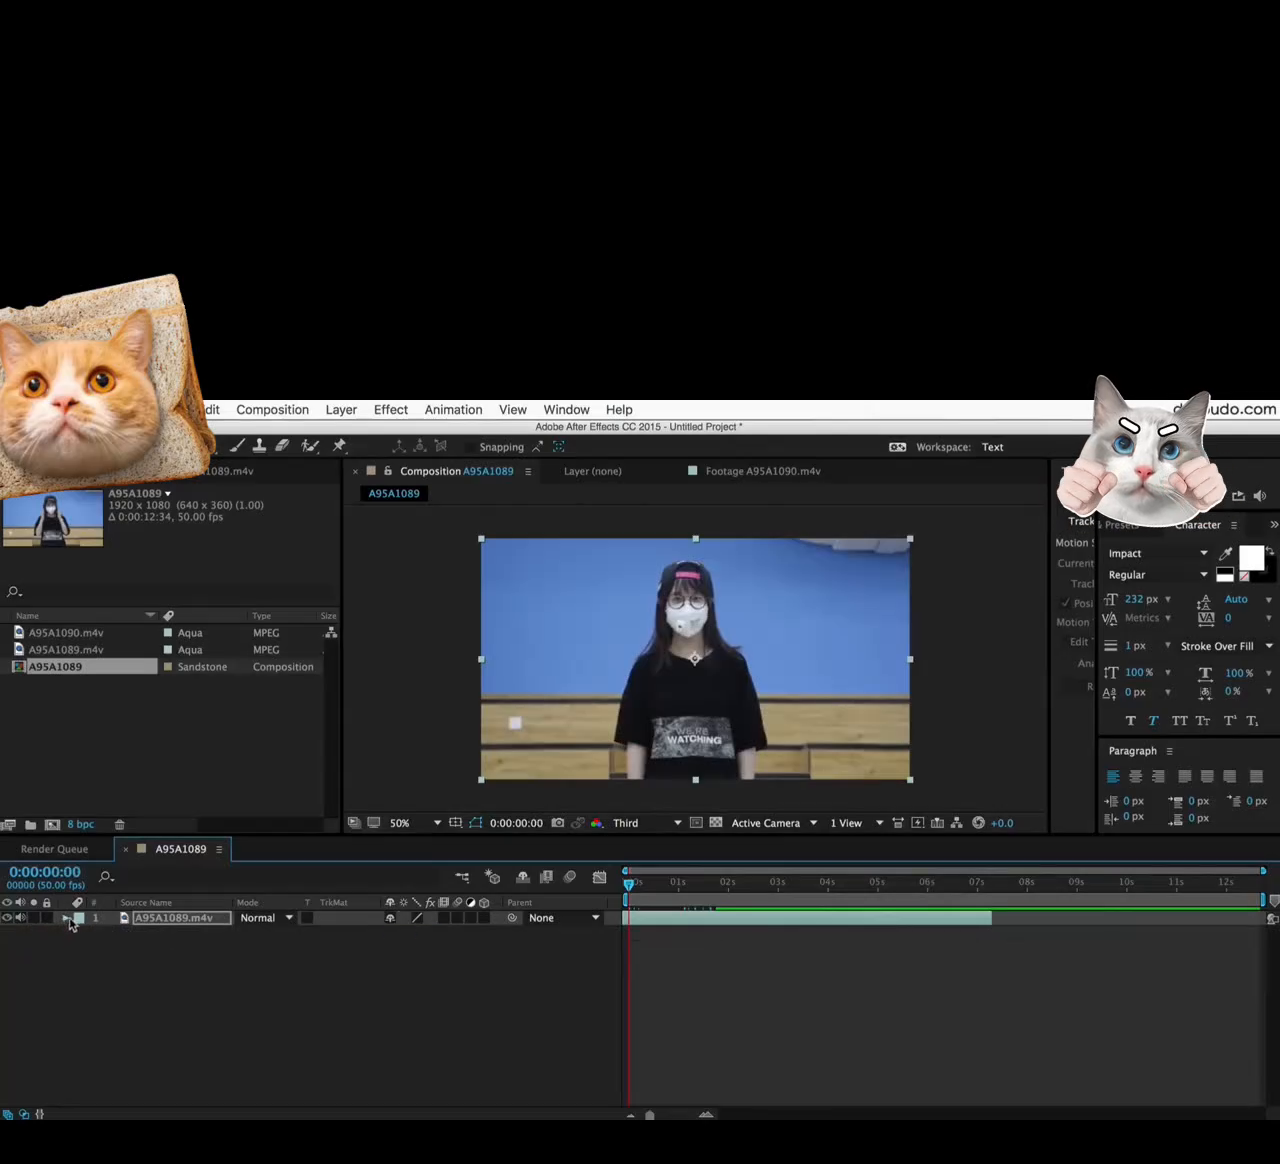The image size is (1280, 1164).
Task: Open the Third resolution dropdown
Action: tap(647, 823)
